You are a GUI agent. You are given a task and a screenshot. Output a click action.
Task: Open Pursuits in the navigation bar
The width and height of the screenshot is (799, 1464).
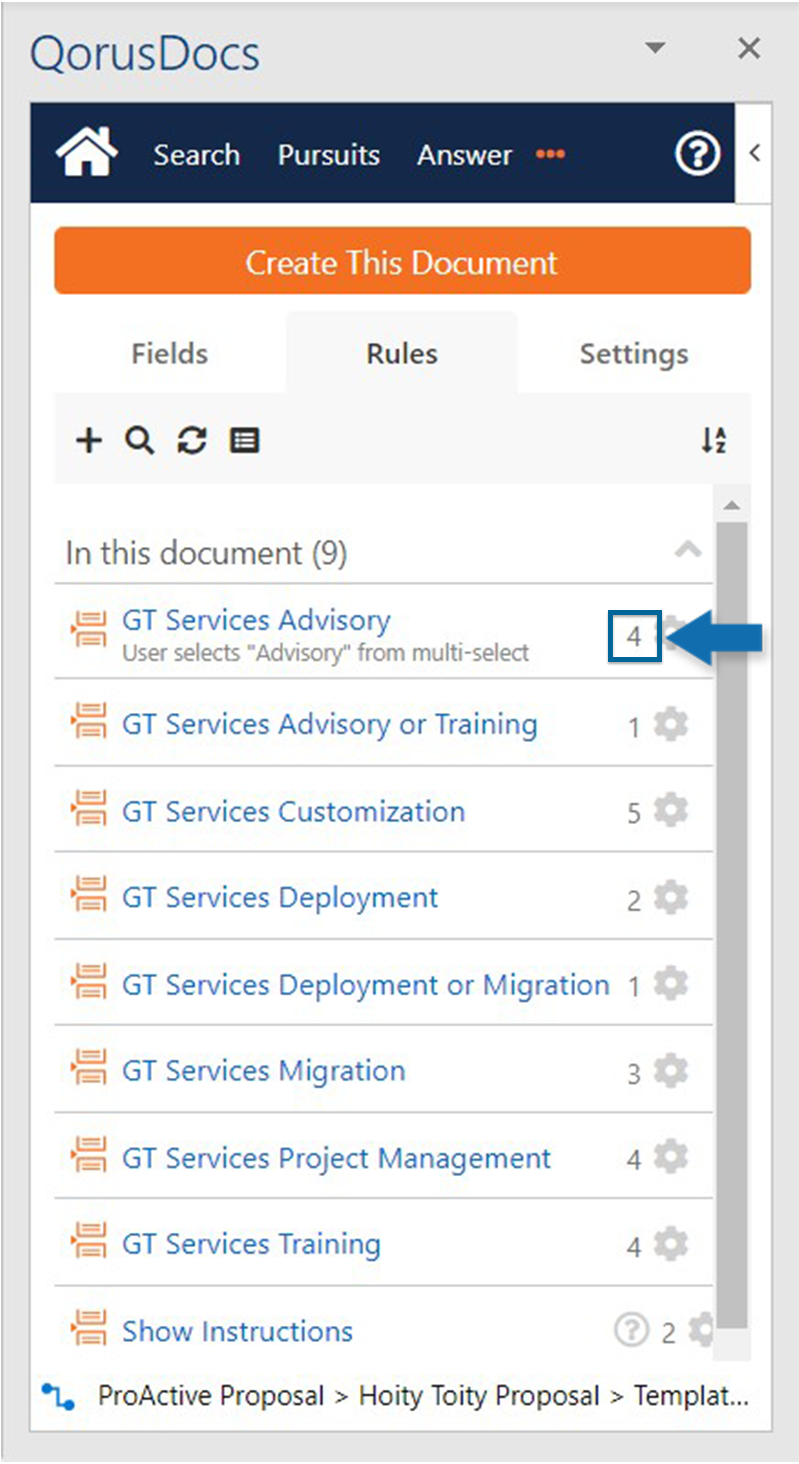[329, 155]
